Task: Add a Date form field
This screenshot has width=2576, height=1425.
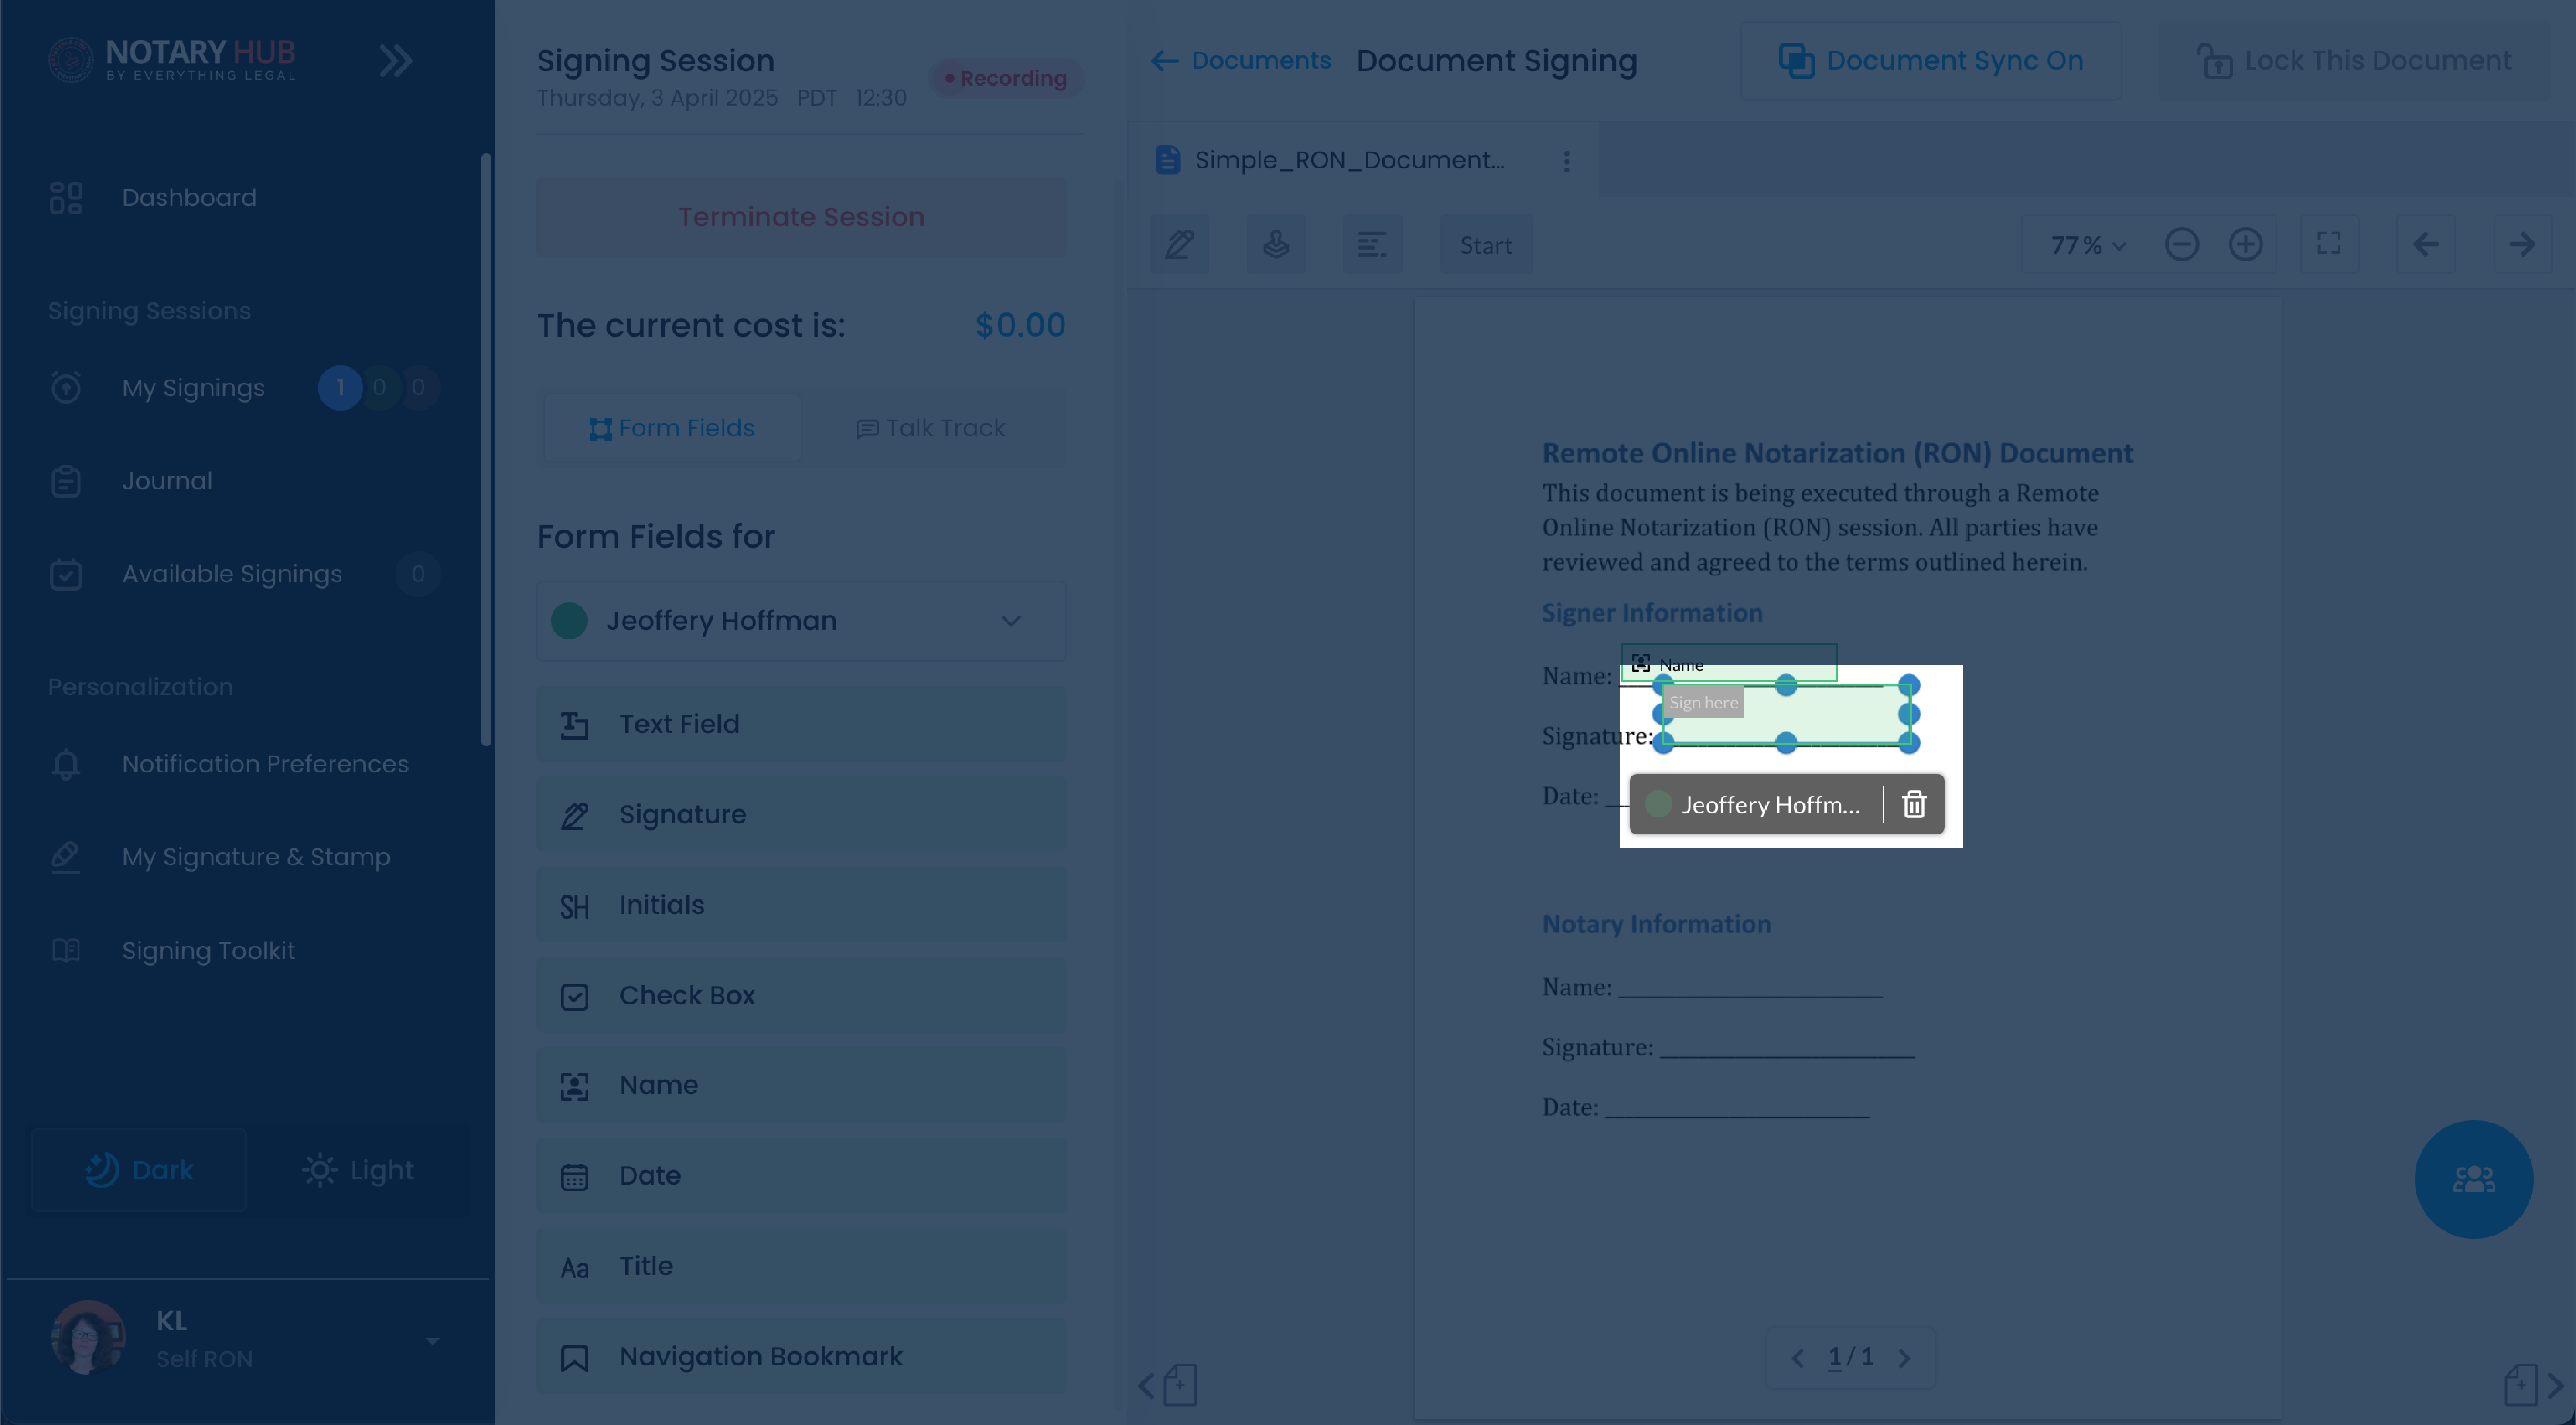Action: tap(801, 1176)
